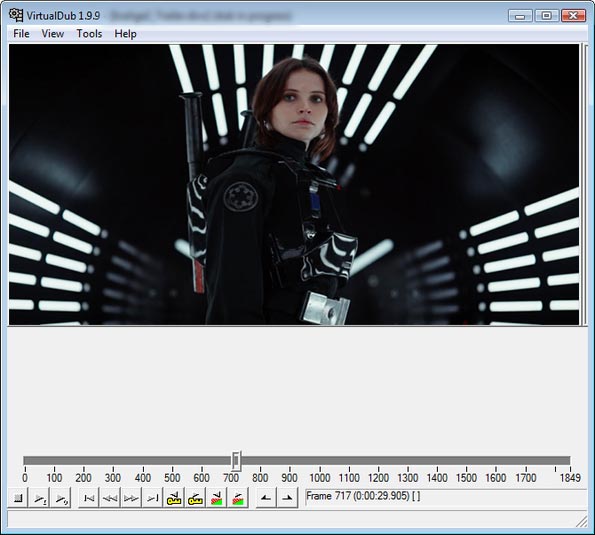The width and height of the screenshot is (595, 535).
Task: Maximize the VirtualDub window
Action: click(x=546, y=16)
